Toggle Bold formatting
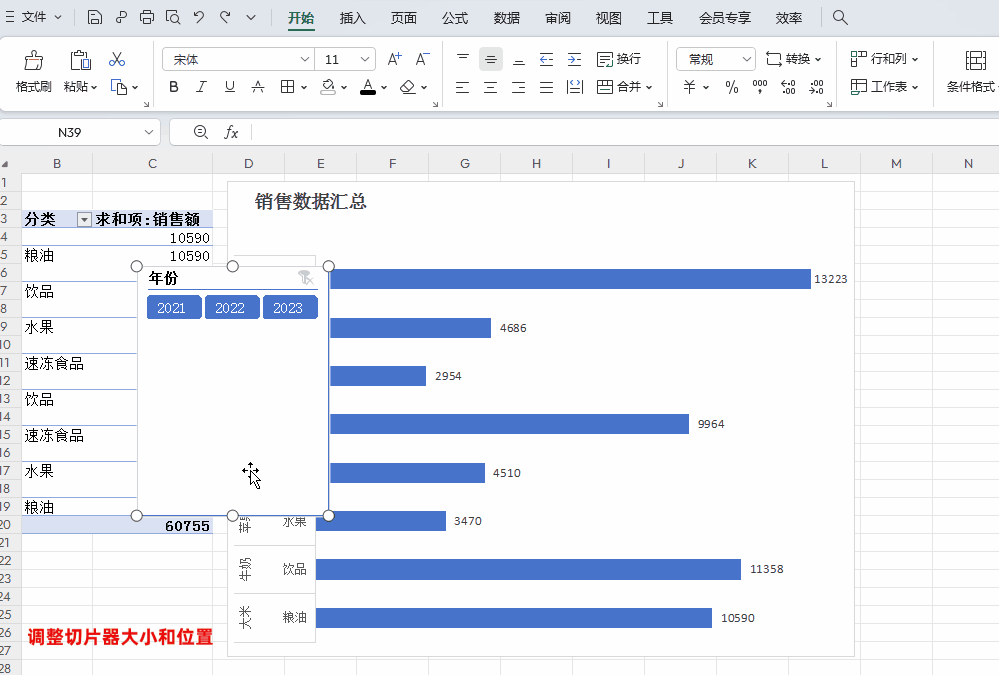The height and width of the screenshot is (675, 999). click(x=174, y=87)
